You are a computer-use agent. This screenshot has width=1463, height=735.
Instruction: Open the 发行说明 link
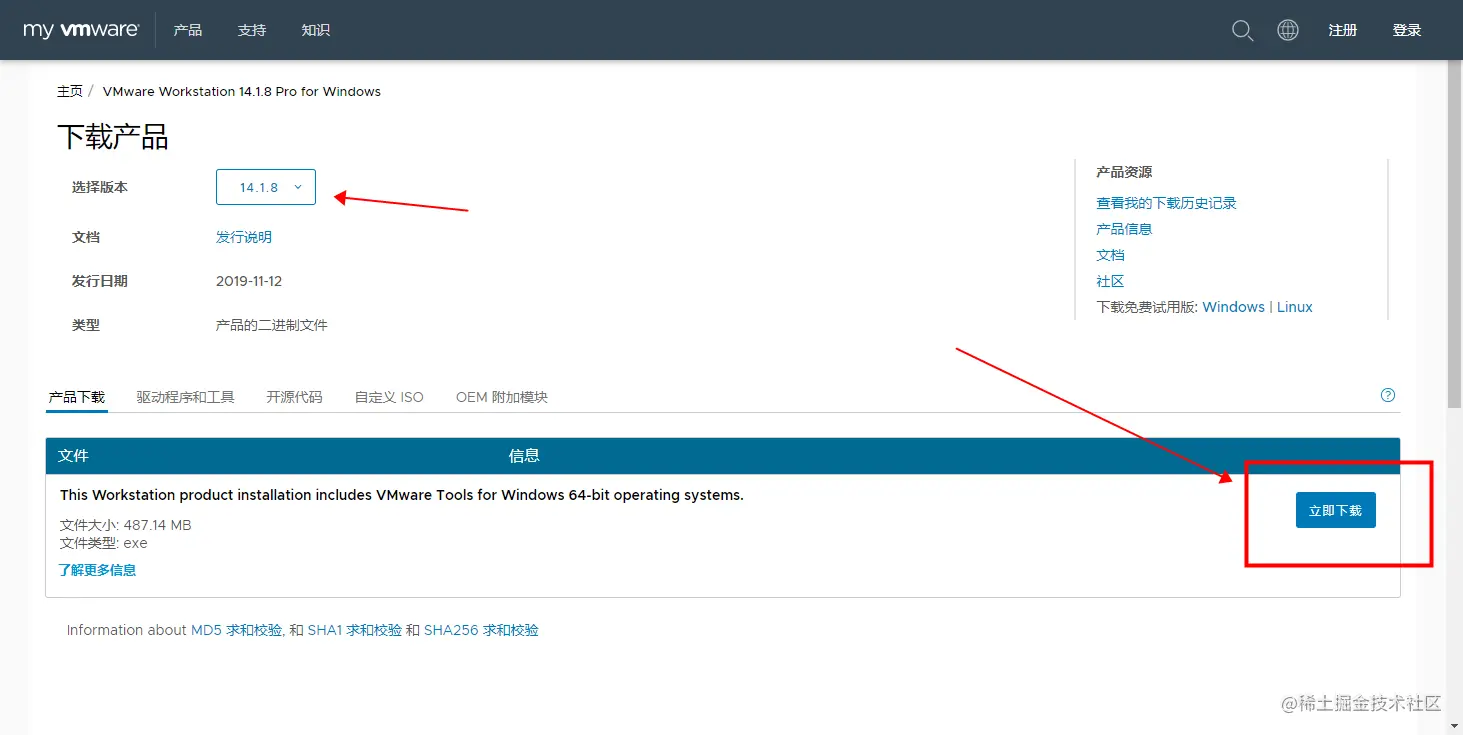tap(244, 237)
